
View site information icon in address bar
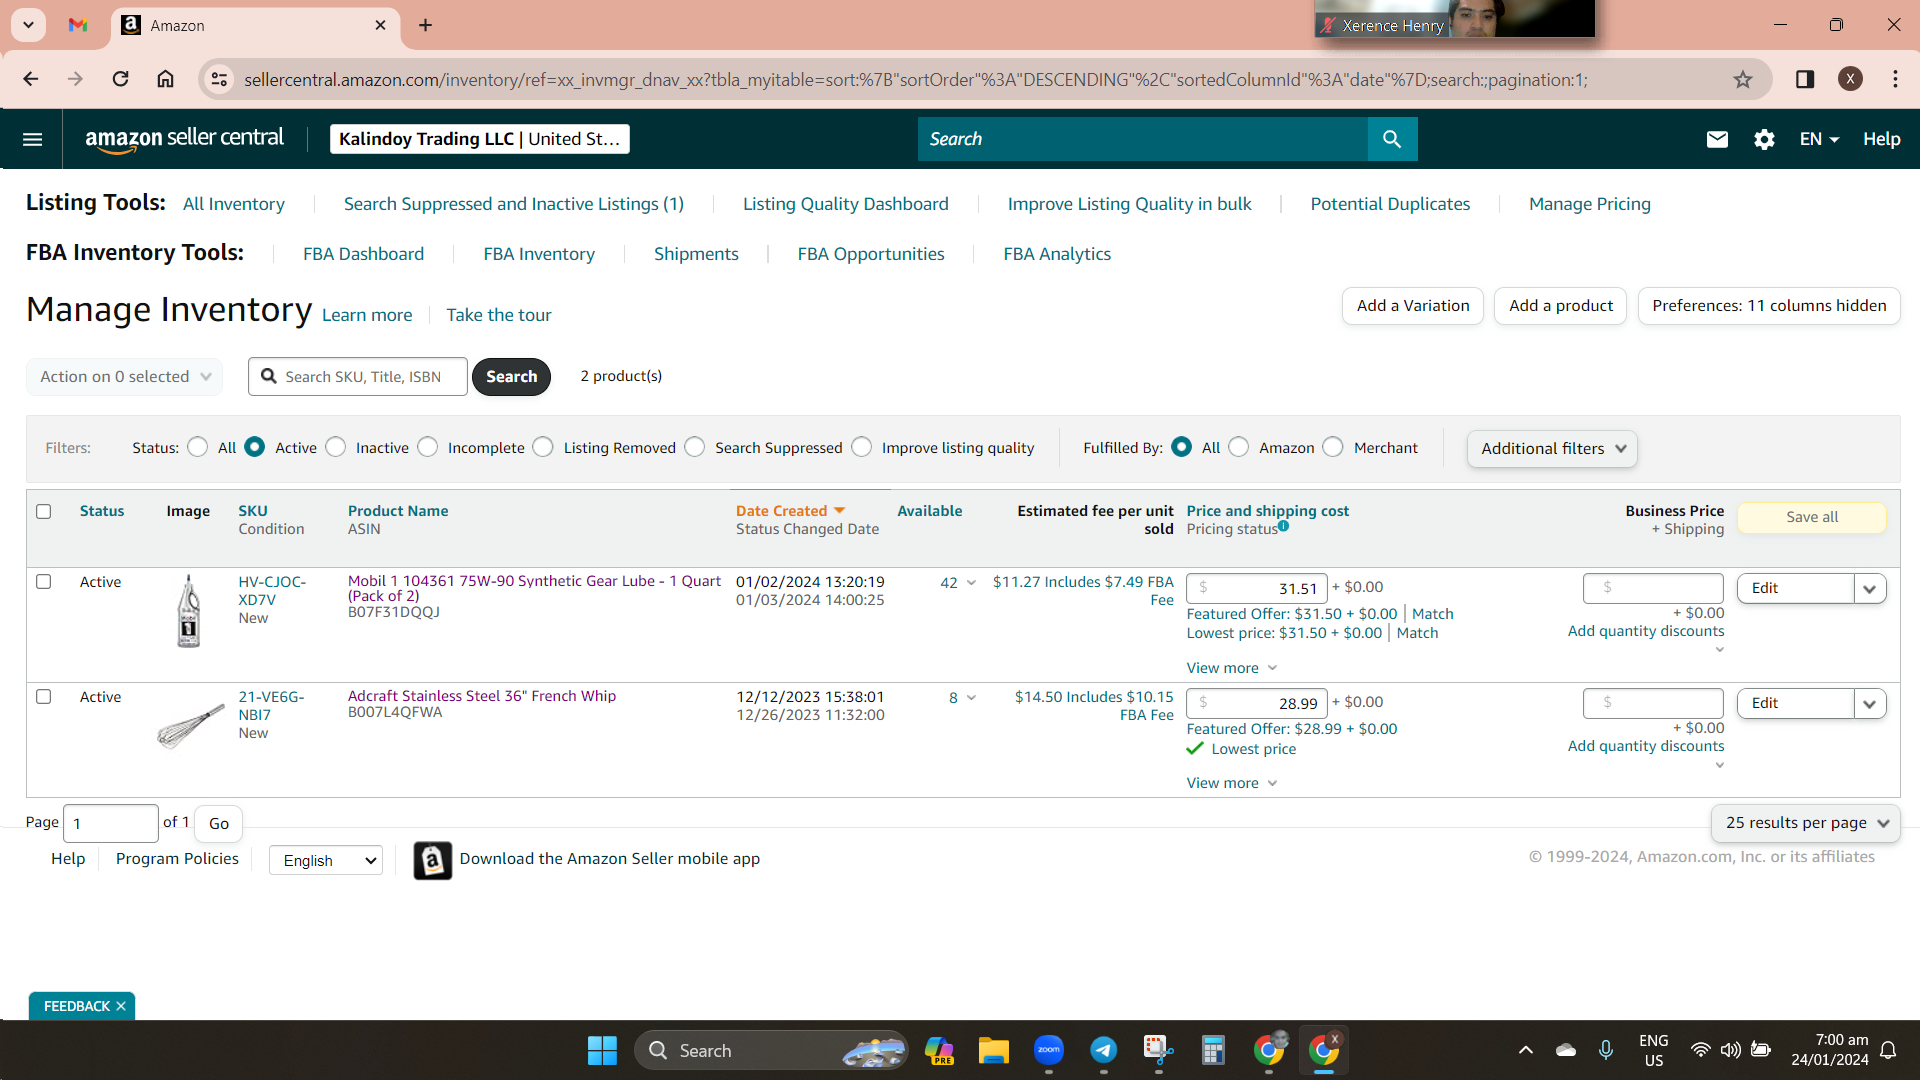click(219, 79)
